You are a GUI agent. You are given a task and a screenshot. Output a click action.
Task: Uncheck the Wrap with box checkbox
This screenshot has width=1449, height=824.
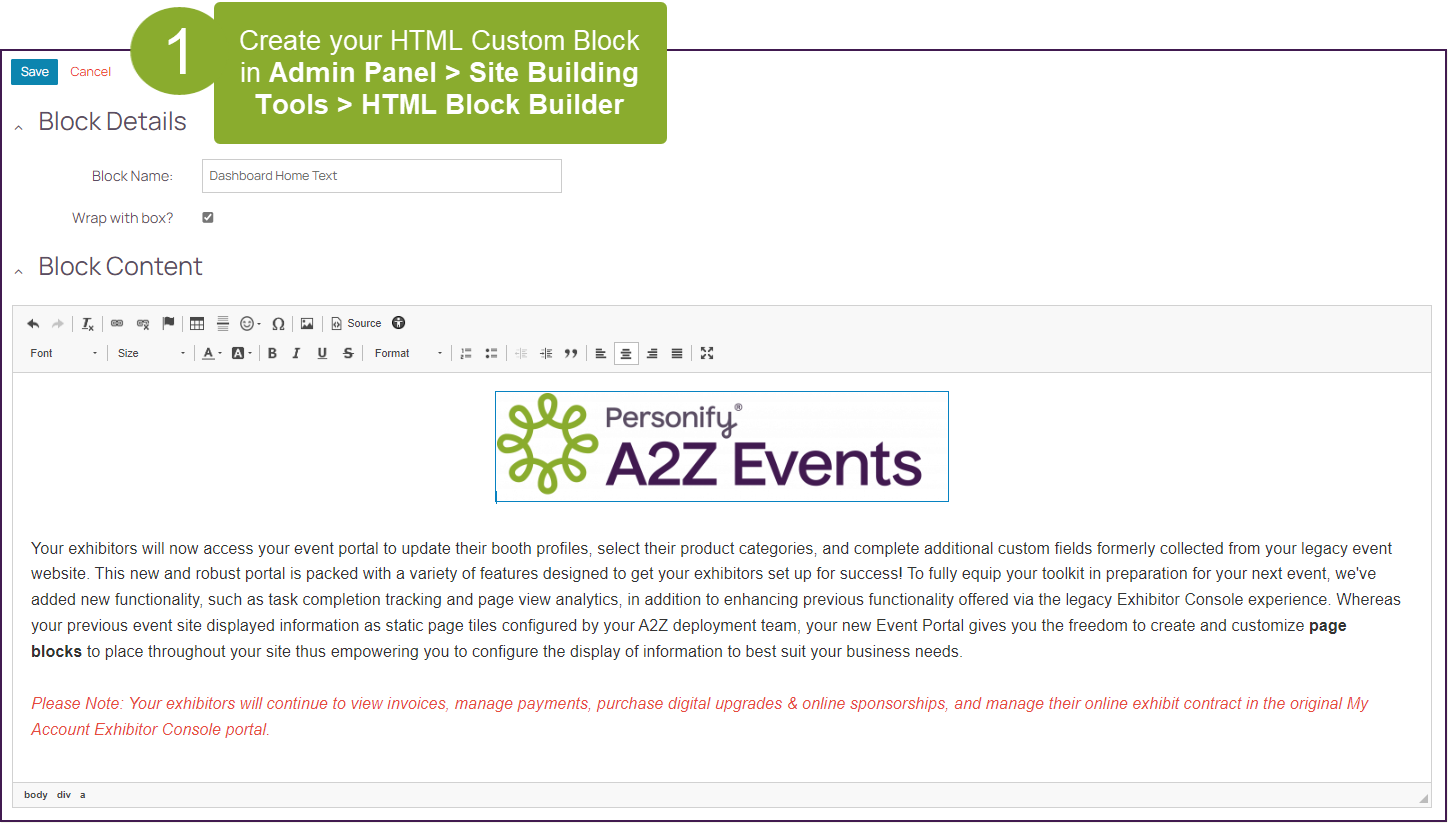[208, 217]
